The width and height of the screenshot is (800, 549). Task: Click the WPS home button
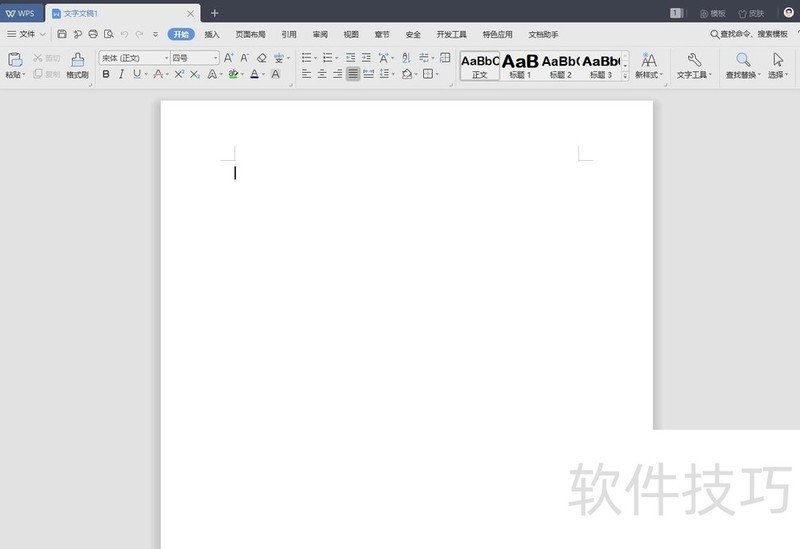coord(20,13)
